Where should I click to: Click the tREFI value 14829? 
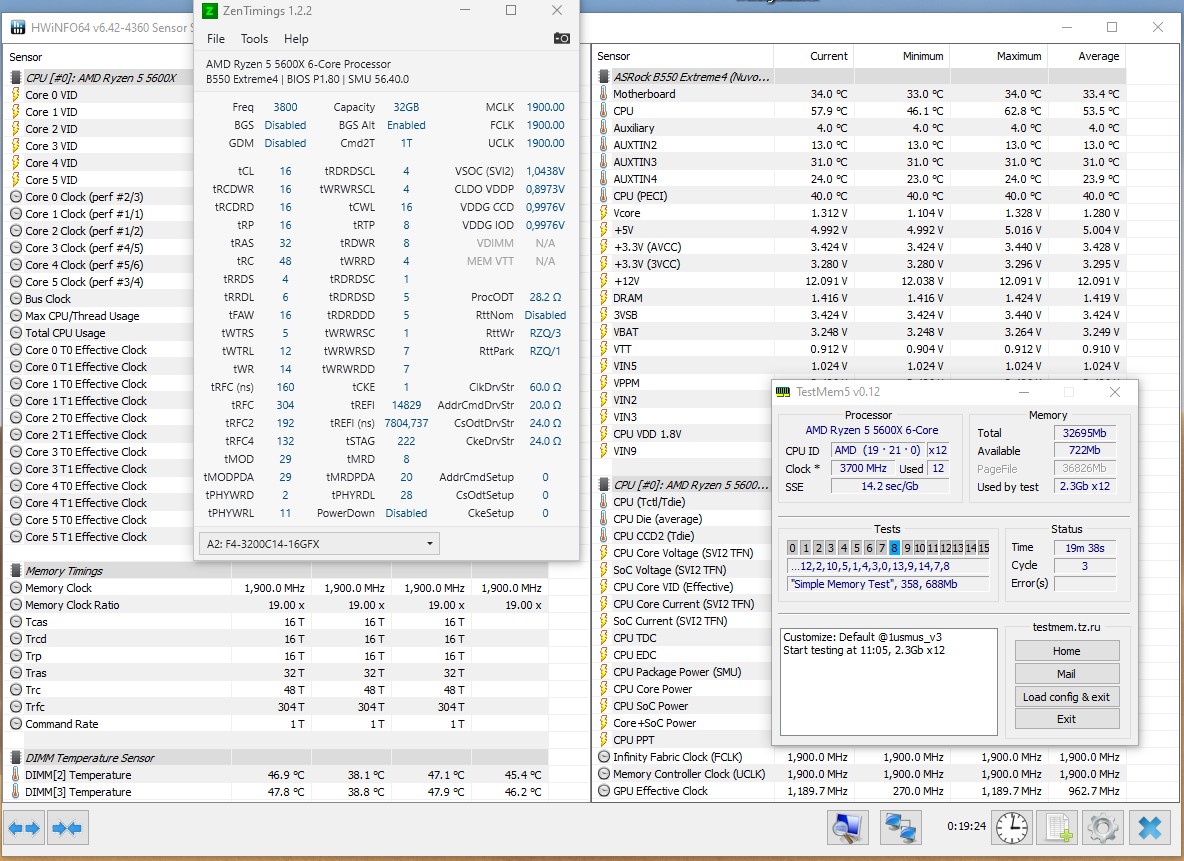point(406,405)
